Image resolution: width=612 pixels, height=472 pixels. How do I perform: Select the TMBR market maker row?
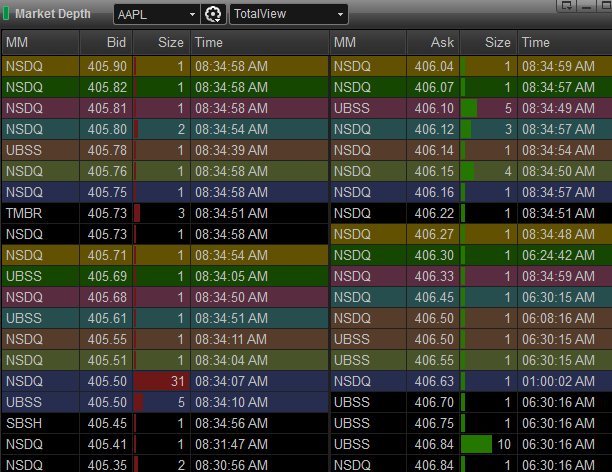[x=165, y=214]
